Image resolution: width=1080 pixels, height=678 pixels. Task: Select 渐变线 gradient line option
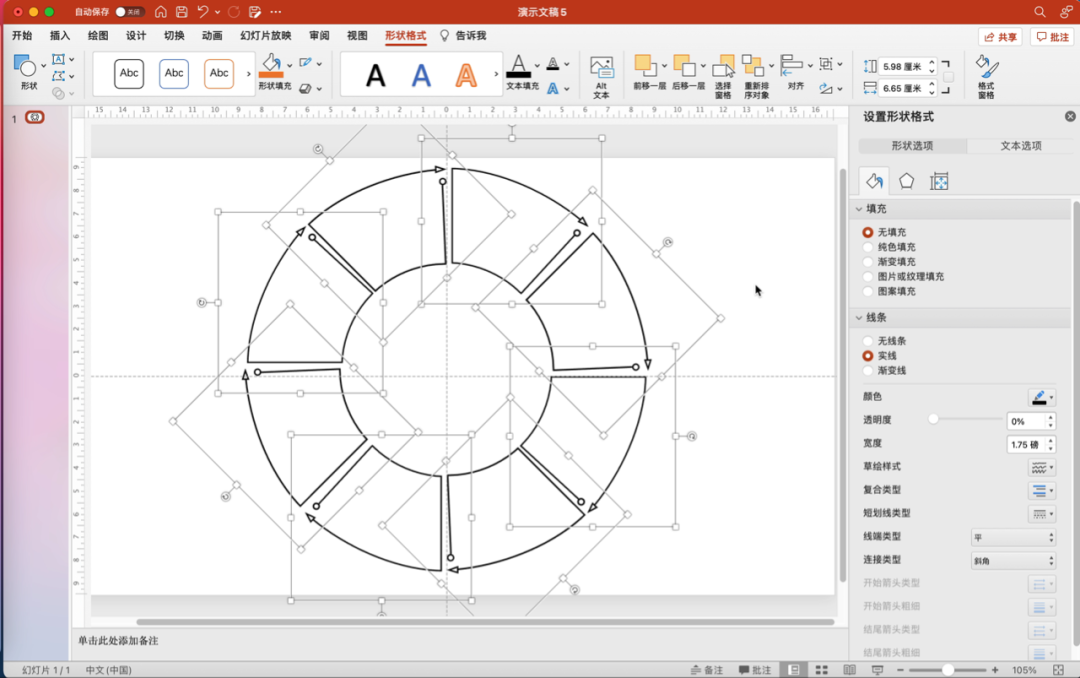[868, 371]
